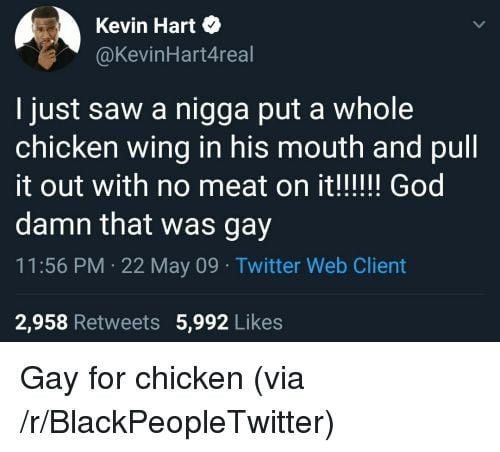Click the Likes label
This screenshot has width=500, height=452.
259,322
